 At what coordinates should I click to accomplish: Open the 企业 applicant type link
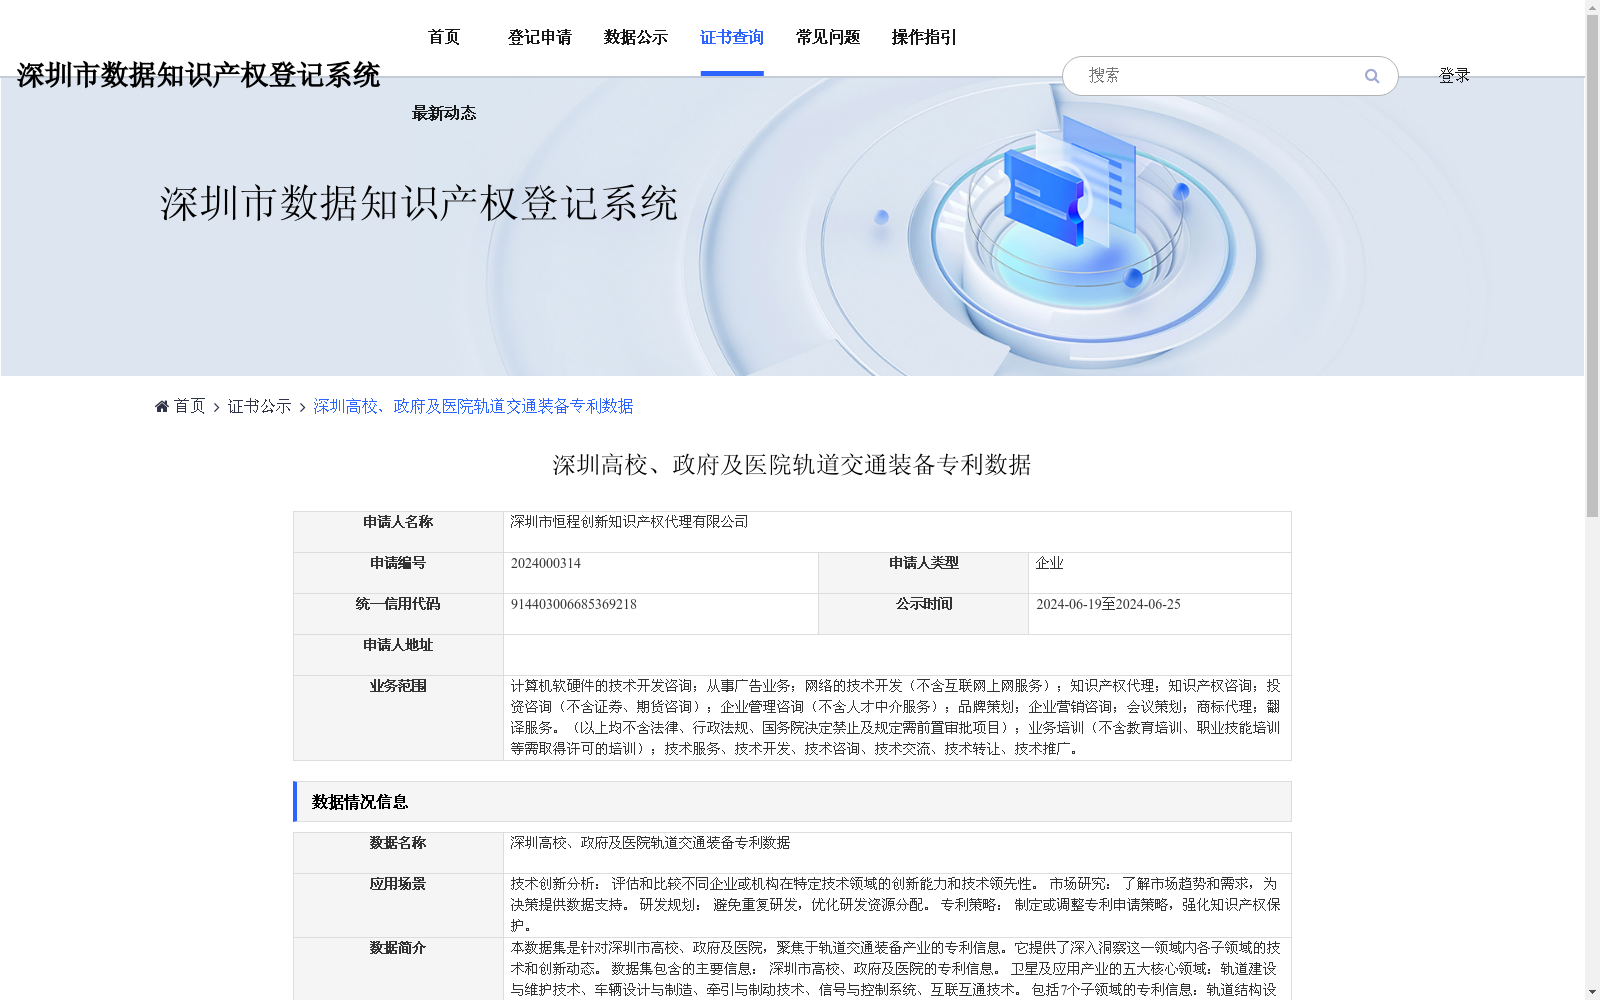tap(1049, 563)
